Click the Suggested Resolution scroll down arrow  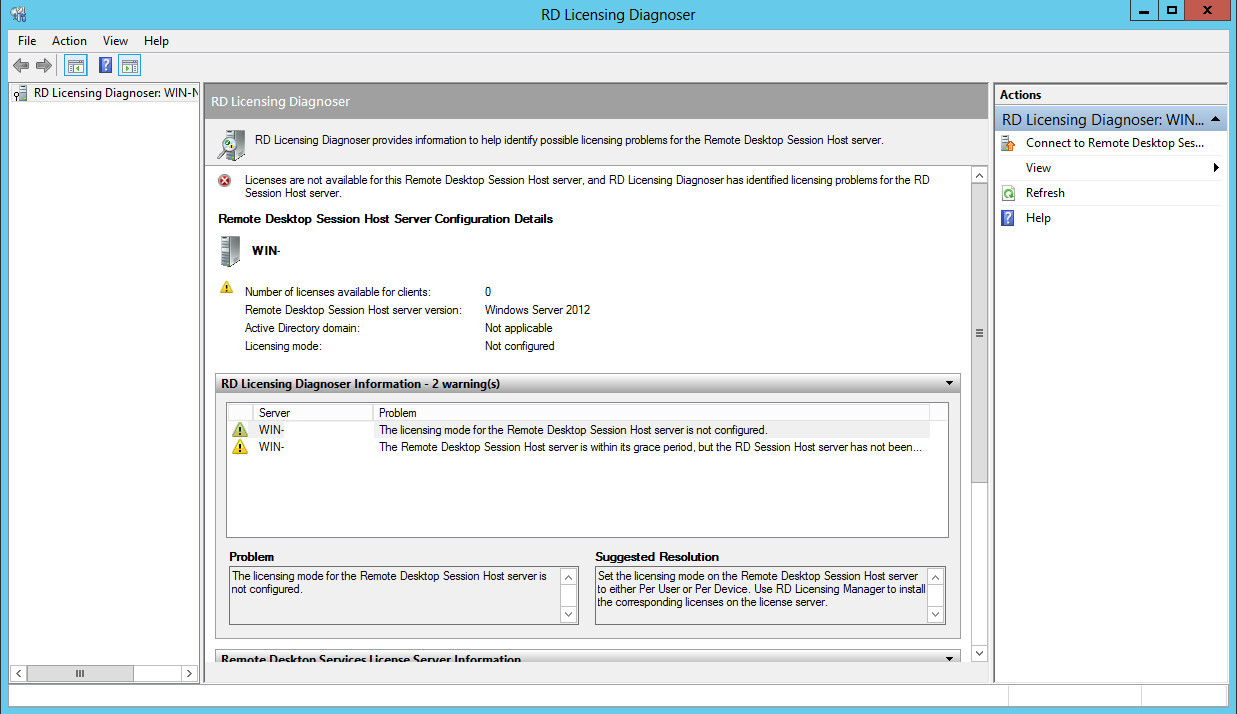[x=935, y=614]
